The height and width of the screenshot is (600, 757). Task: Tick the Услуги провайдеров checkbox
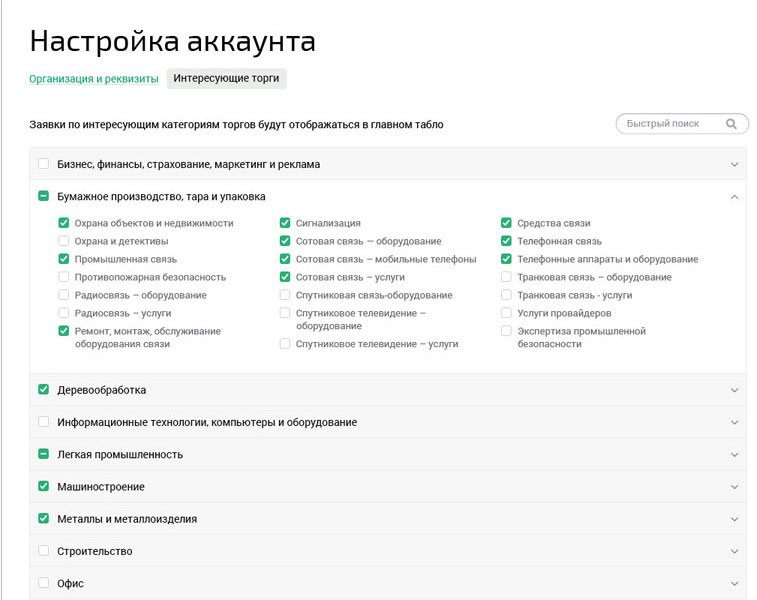click(x=506, y=313)
